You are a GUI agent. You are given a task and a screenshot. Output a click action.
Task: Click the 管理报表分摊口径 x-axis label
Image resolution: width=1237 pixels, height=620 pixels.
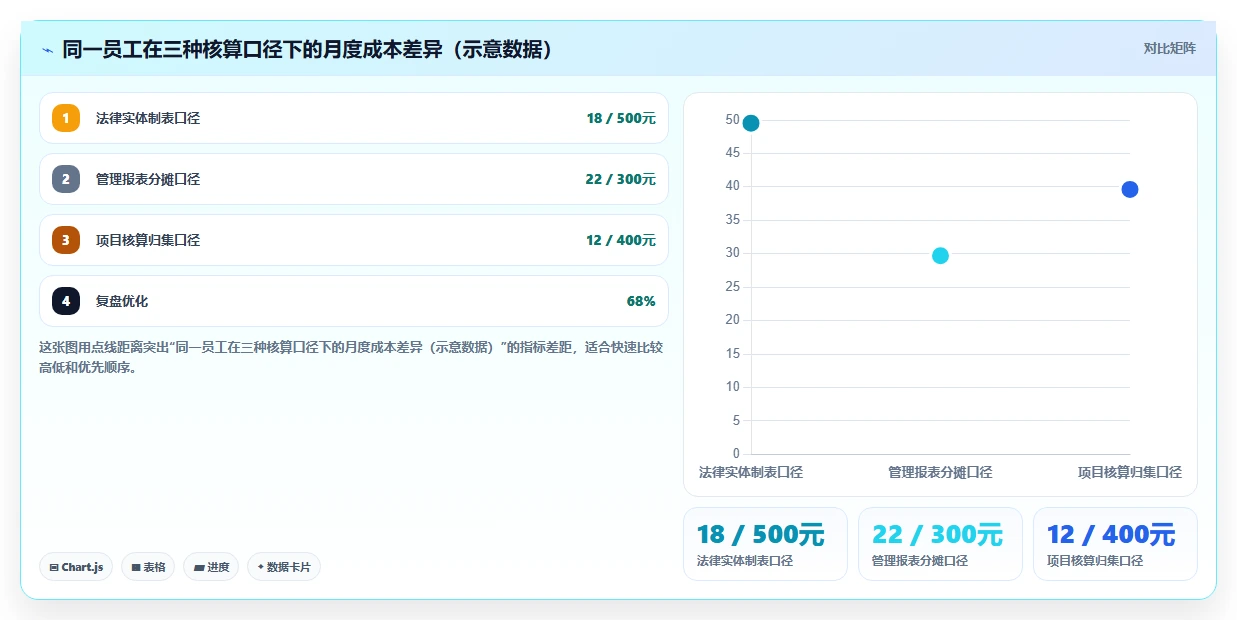940,472
